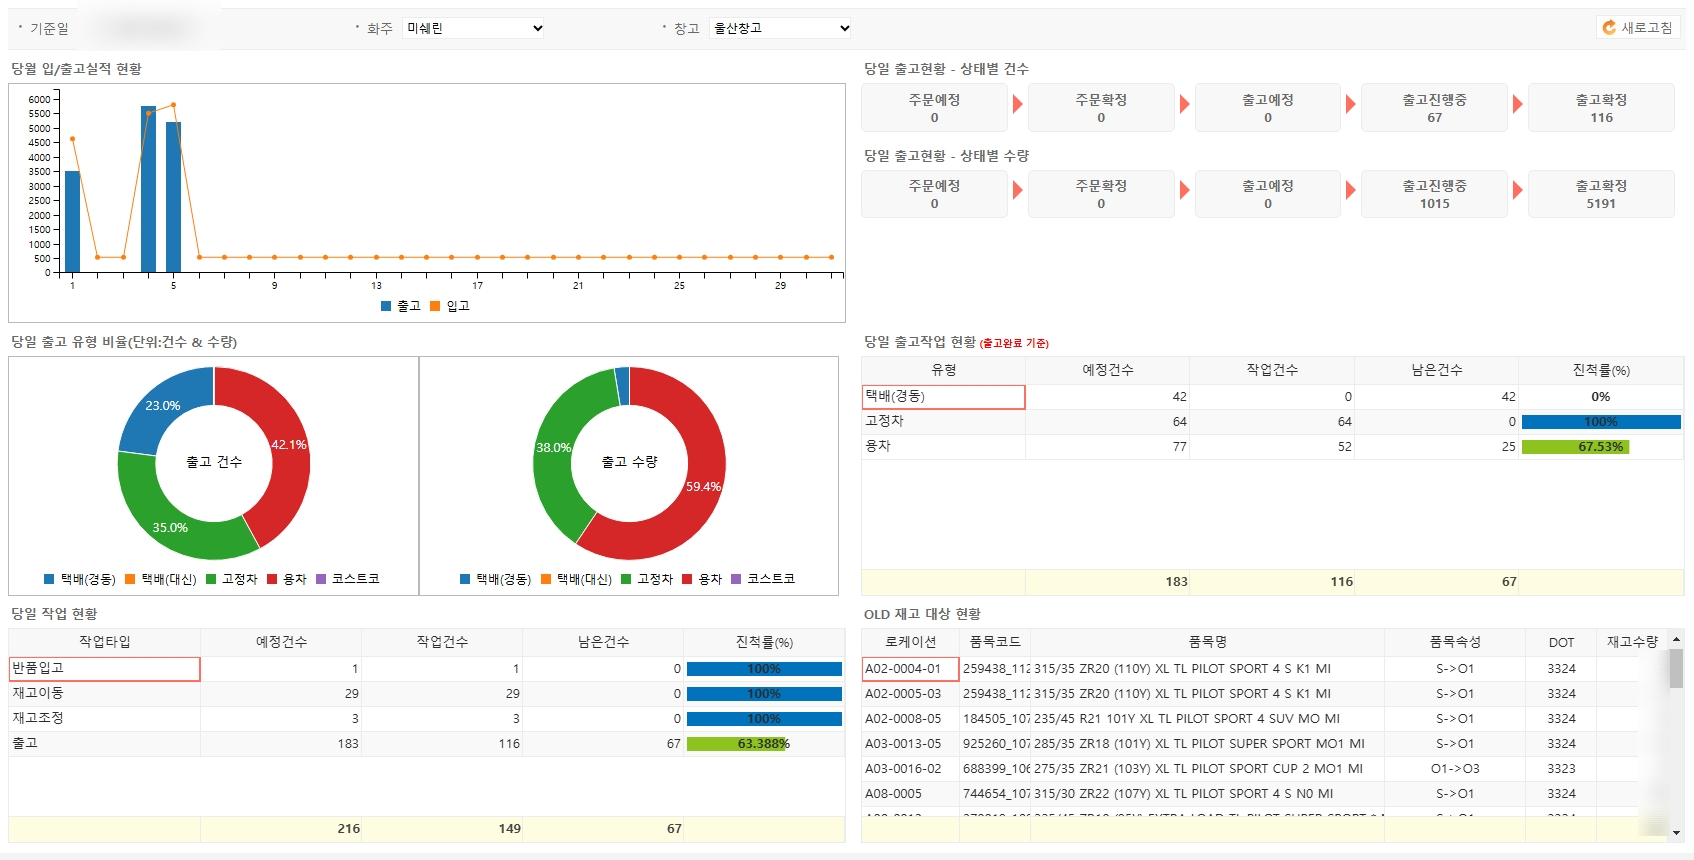
Task: Click the 새로고침 refresh icon
Action: (x=1609, y=28)
